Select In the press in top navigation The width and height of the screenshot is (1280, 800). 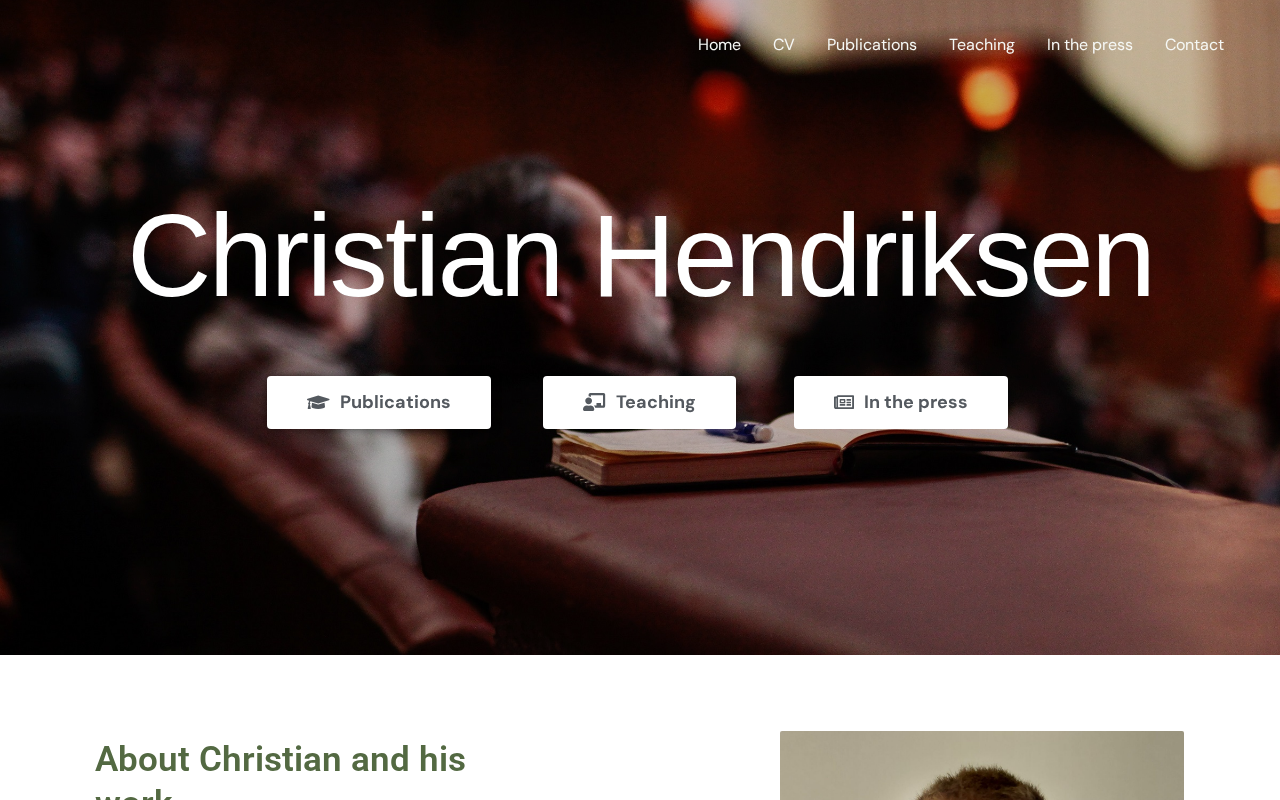pos(1090,45)
